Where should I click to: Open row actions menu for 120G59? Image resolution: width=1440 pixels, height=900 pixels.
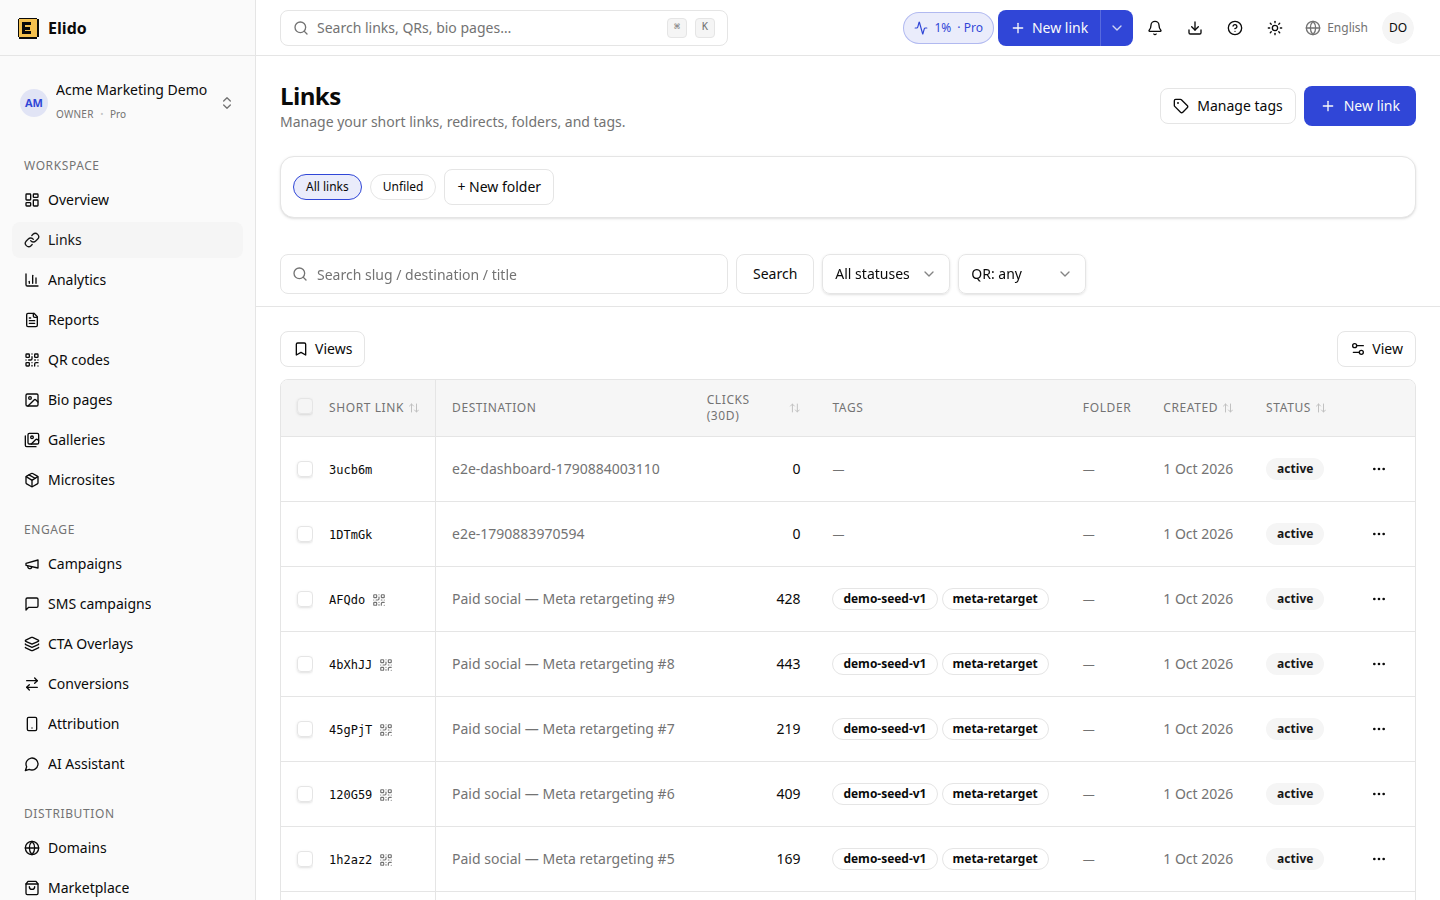[x=1379, y=794]
